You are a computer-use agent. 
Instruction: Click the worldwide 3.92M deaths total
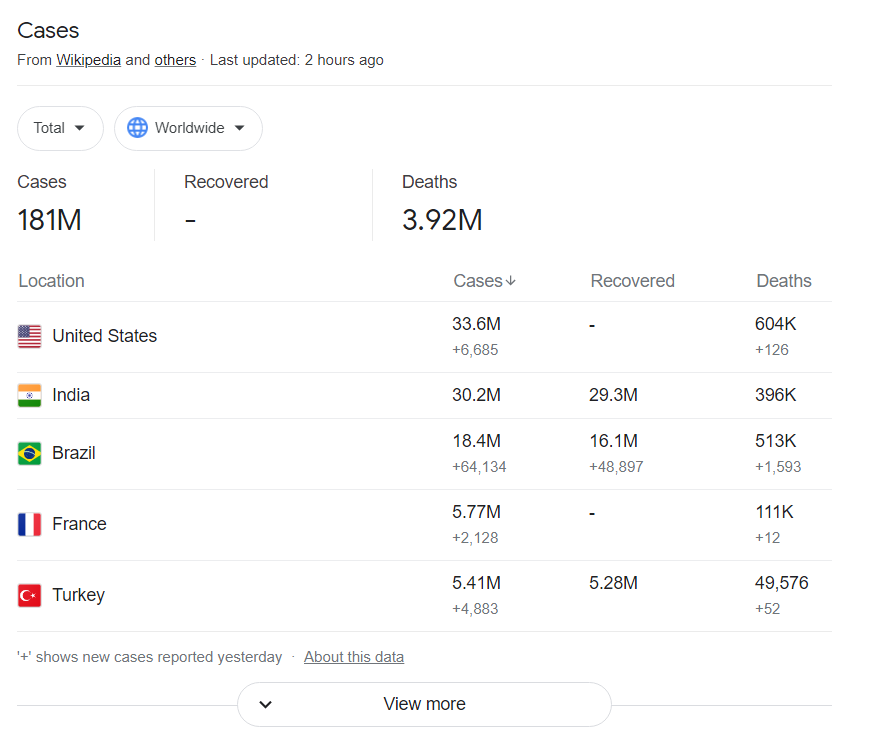coord(442,220)
